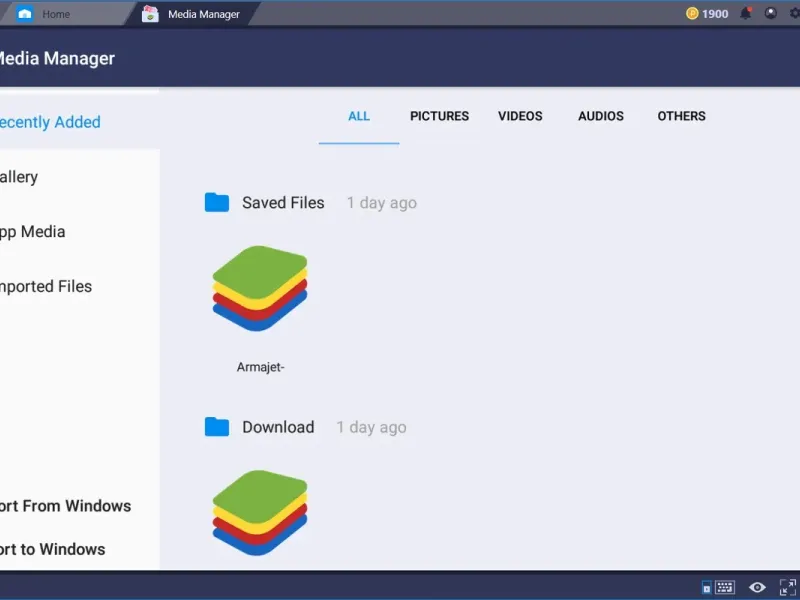Select the OTHERS filter tab
Image resolution: width=800 pixels, height=600 pixels.
[x=681, y=116]
